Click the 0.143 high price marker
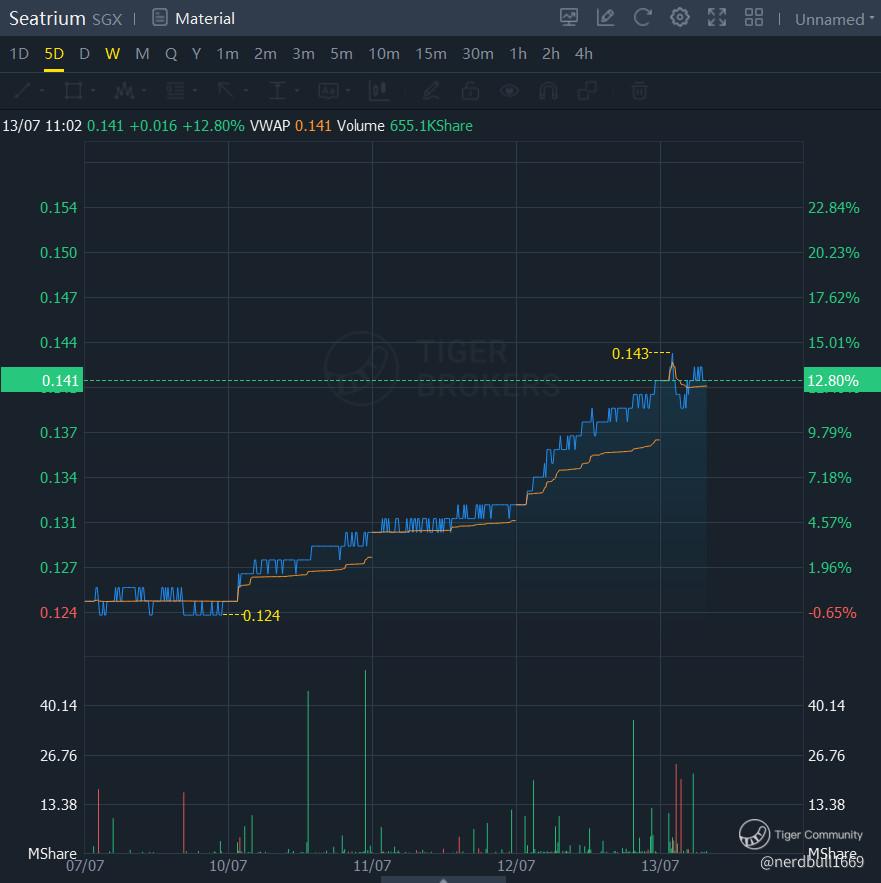This screenshot has height=883, width=881. point(630,354)
